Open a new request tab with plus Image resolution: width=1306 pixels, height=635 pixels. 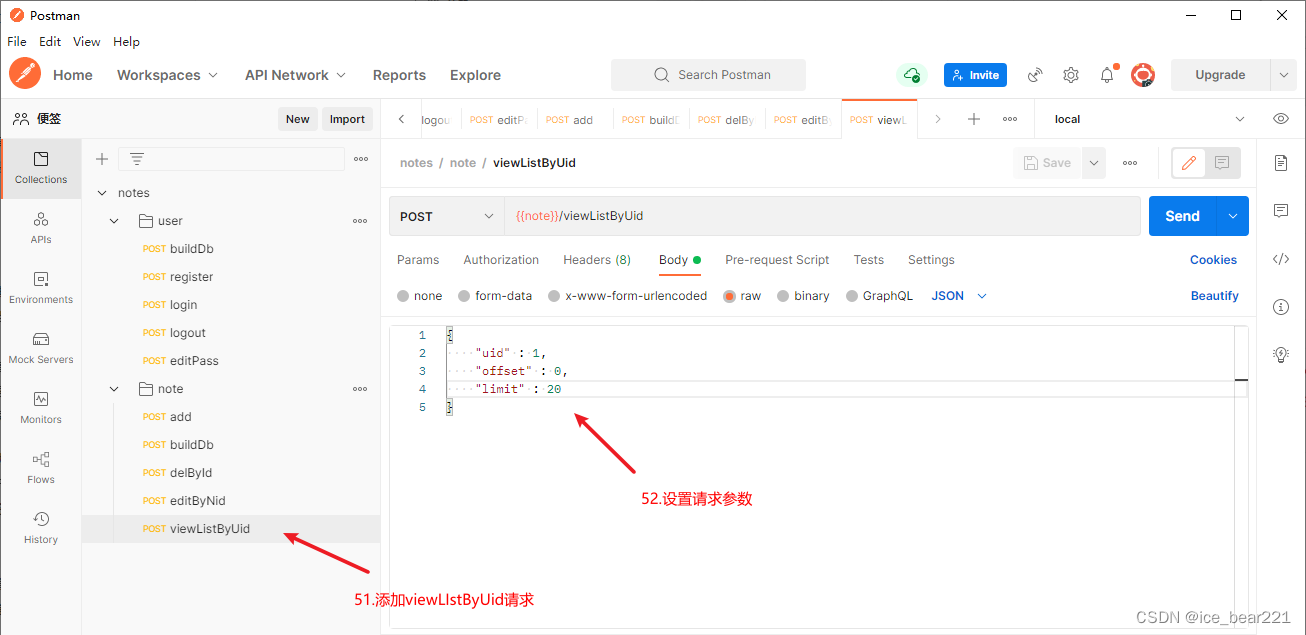tap(973, 119)
